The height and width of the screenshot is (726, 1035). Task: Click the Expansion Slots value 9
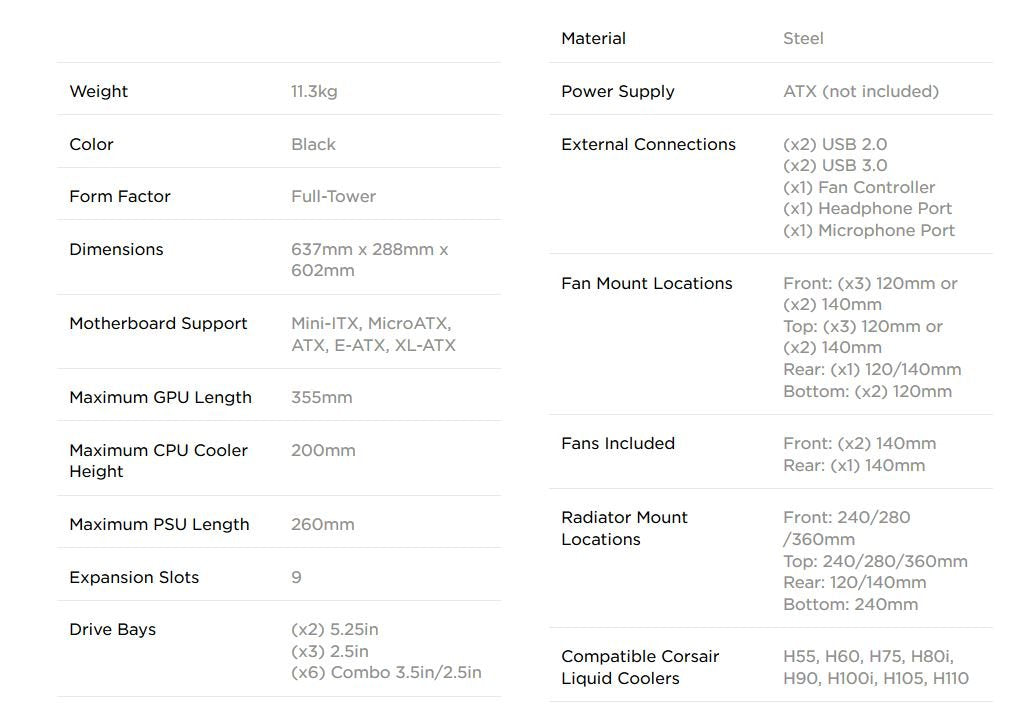click(296, 577)
